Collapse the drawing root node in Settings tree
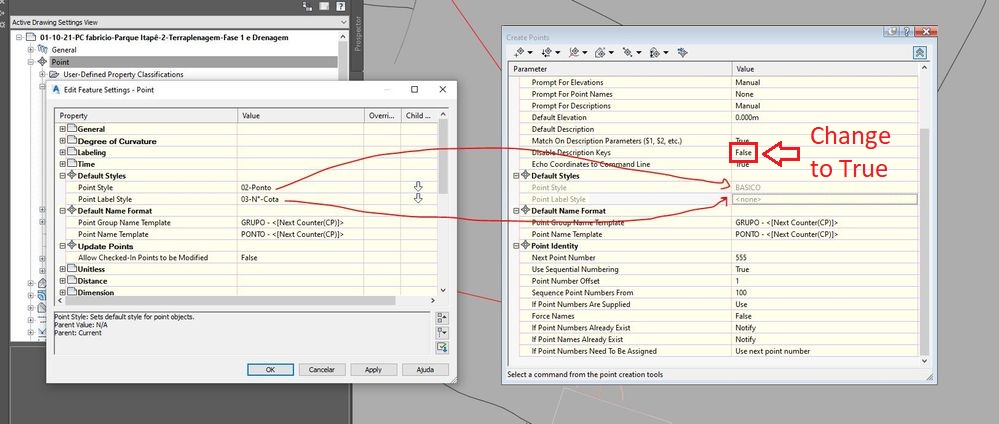999x424 pixels. (18, 38)
